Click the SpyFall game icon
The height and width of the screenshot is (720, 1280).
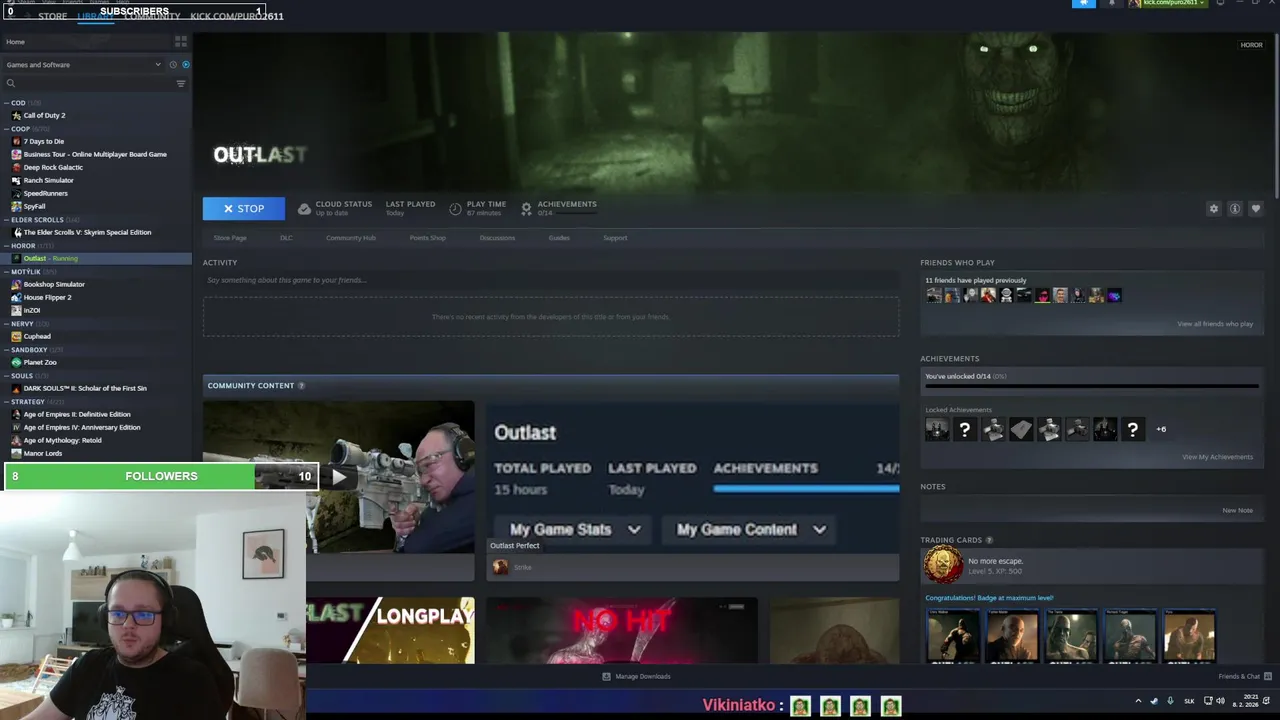pos(16,207)
